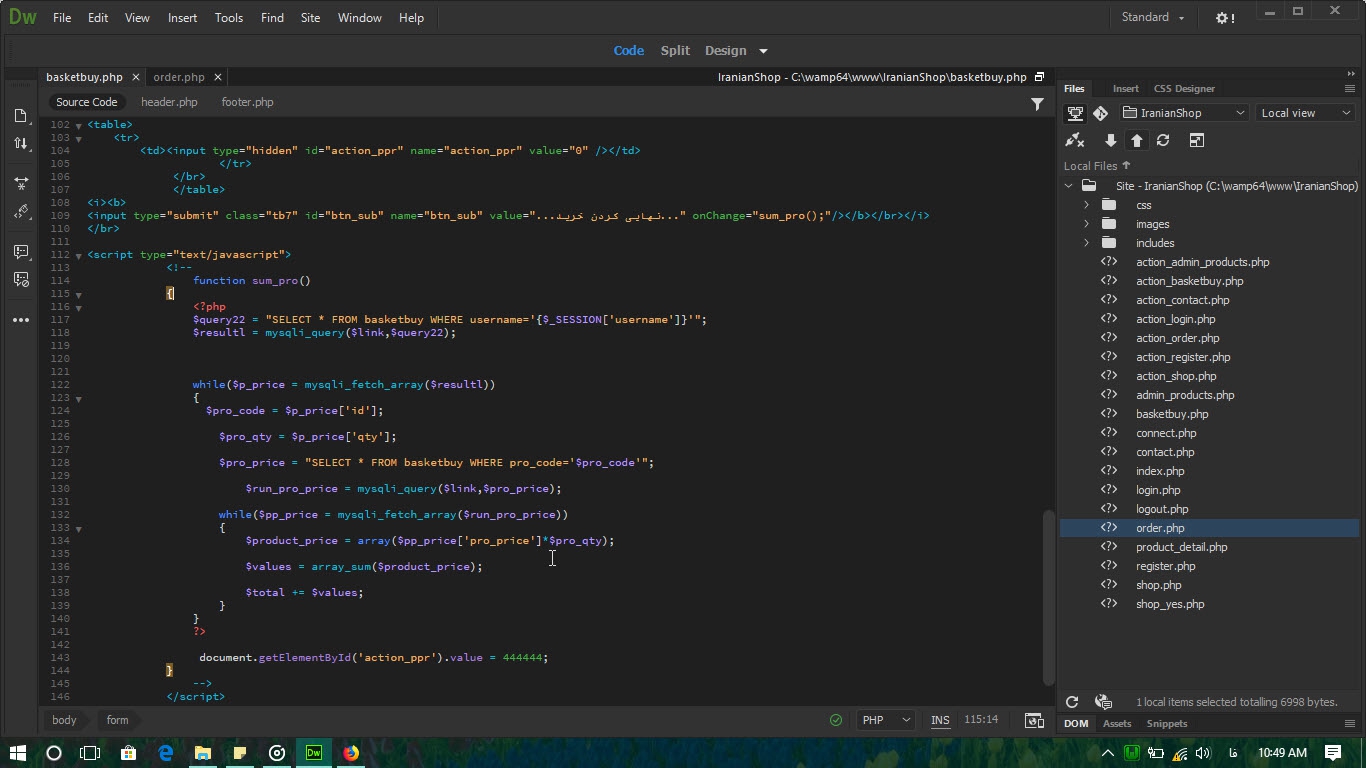The image size is (1366, 768).
Task: Open Site menu
Action: pos(310,18)
